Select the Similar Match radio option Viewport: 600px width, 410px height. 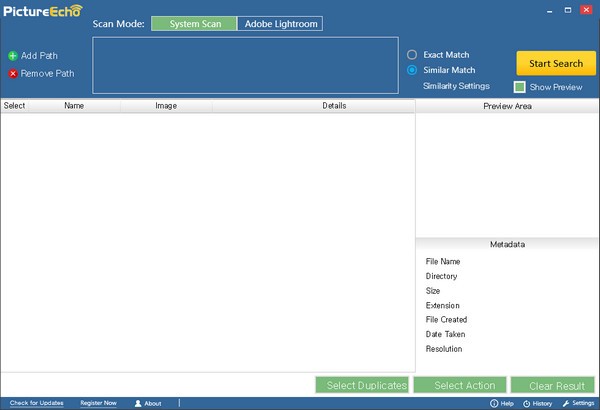(x=412, y=70)
